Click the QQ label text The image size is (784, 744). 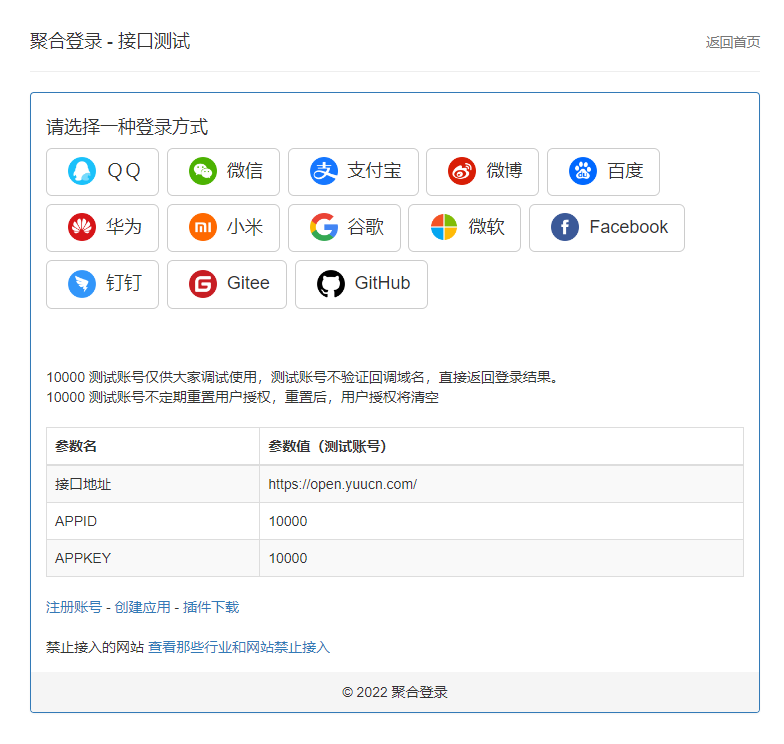(124, 171)
